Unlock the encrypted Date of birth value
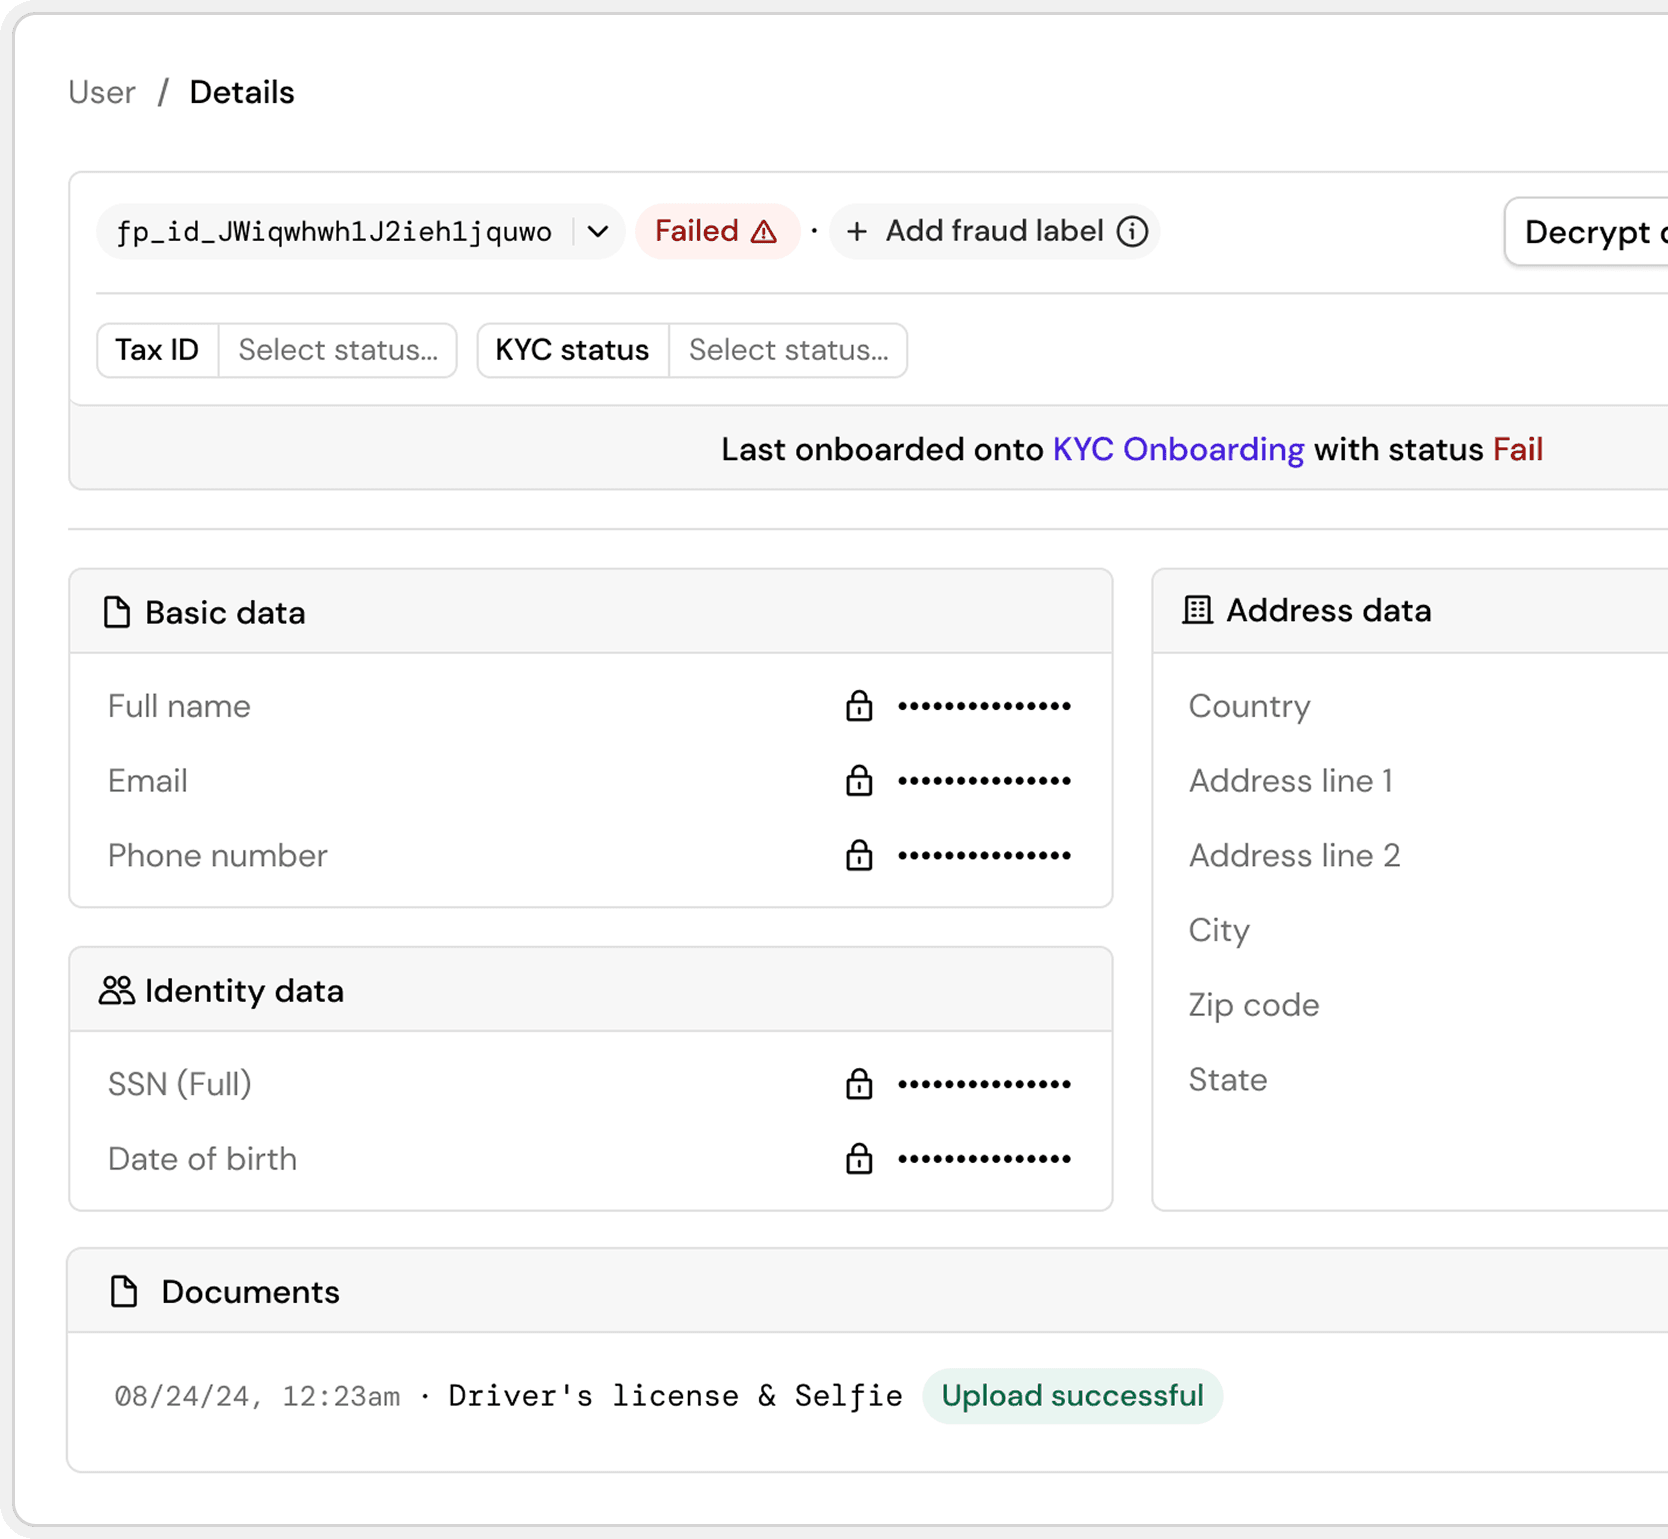 pos(857,1158)
